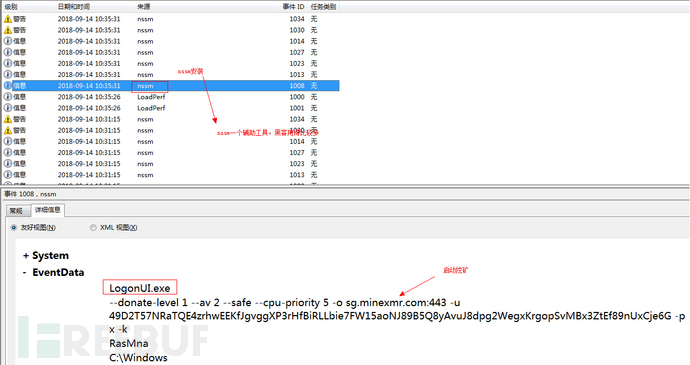
Task: Click the info icon of LoadPerf event 1000
Action: point(8,96)
